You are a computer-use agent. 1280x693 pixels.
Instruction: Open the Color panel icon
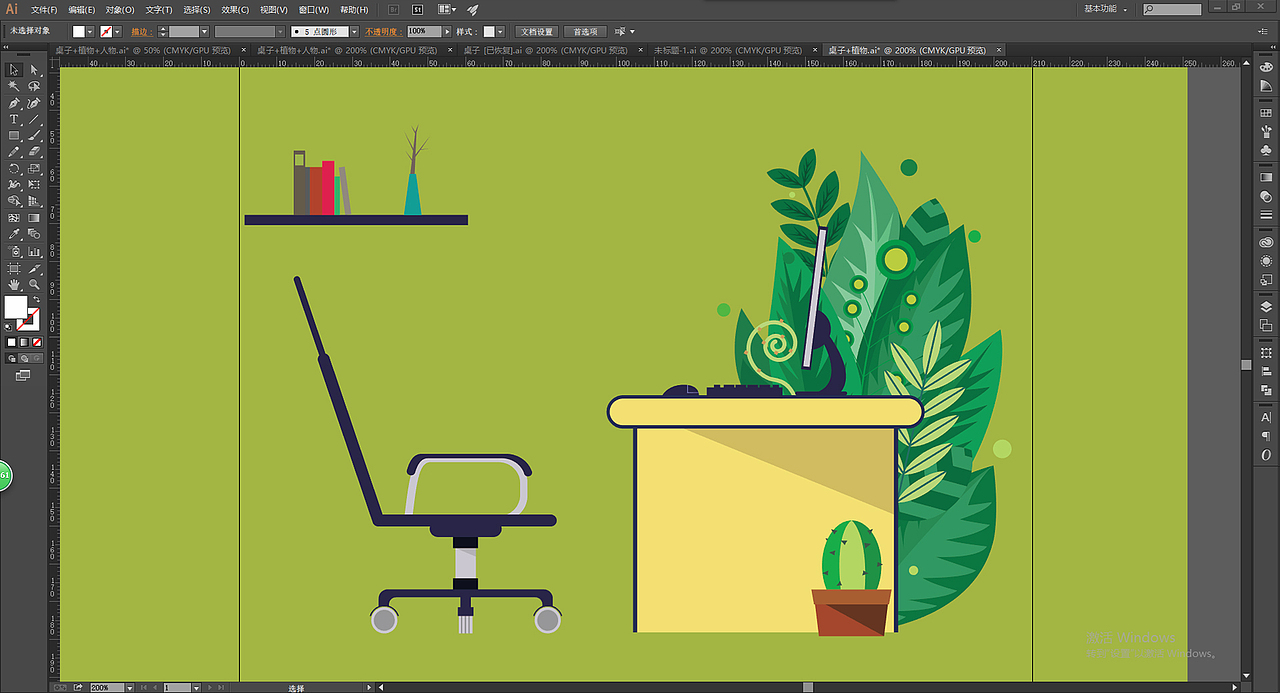click(1266, 67)
